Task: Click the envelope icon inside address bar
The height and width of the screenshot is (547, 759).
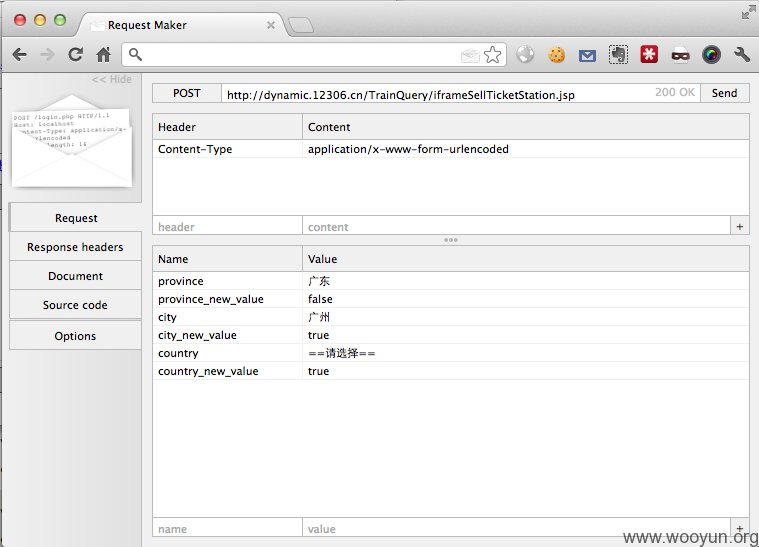Action: tap(470, 56)
